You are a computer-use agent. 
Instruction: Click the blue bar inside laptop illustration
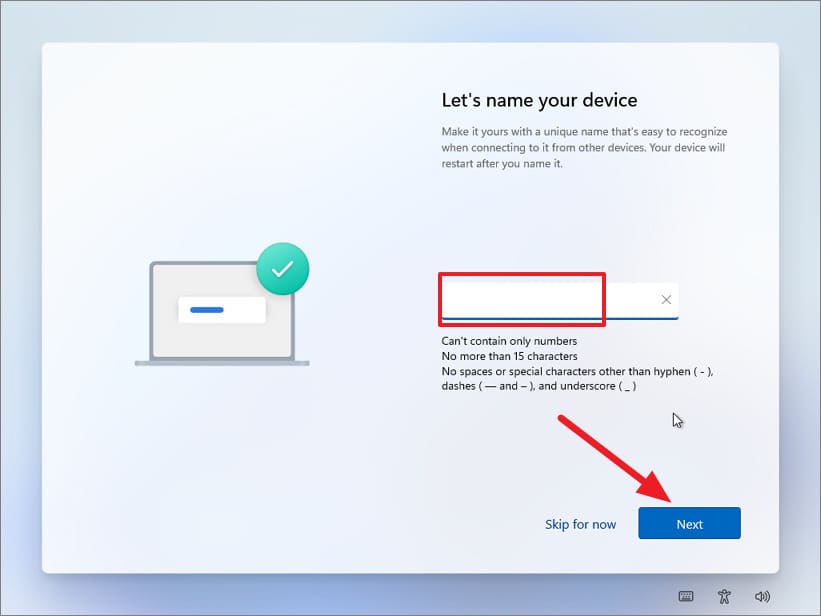(207, 309)
